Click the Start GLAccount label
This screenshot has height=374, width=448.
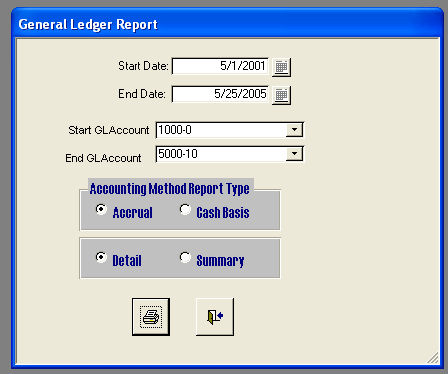click(109, 130)
